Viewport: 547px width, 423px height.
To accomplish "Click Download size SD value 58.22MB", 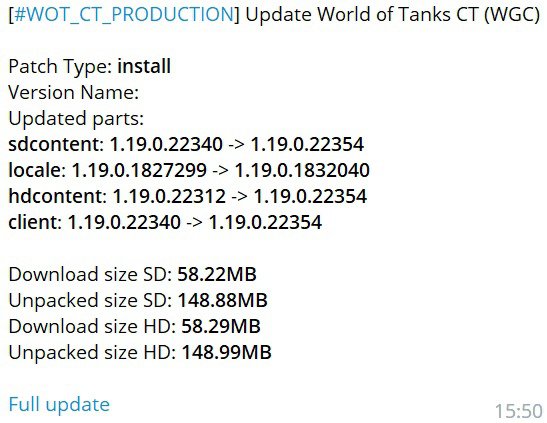I will 217,274.
